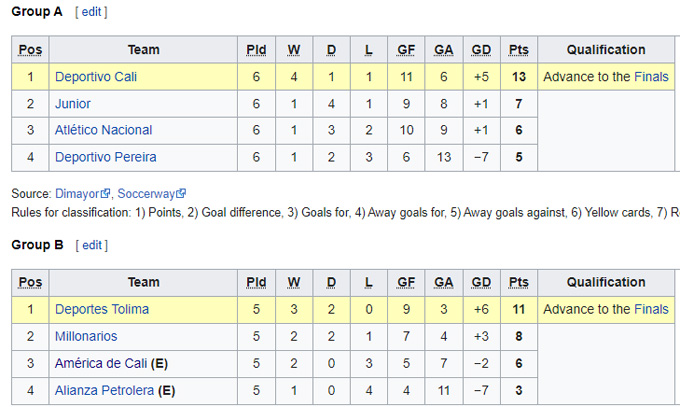680x407 pixels.
Task: Click the Pos header in Group B table
Action: (x=31, y=283)
